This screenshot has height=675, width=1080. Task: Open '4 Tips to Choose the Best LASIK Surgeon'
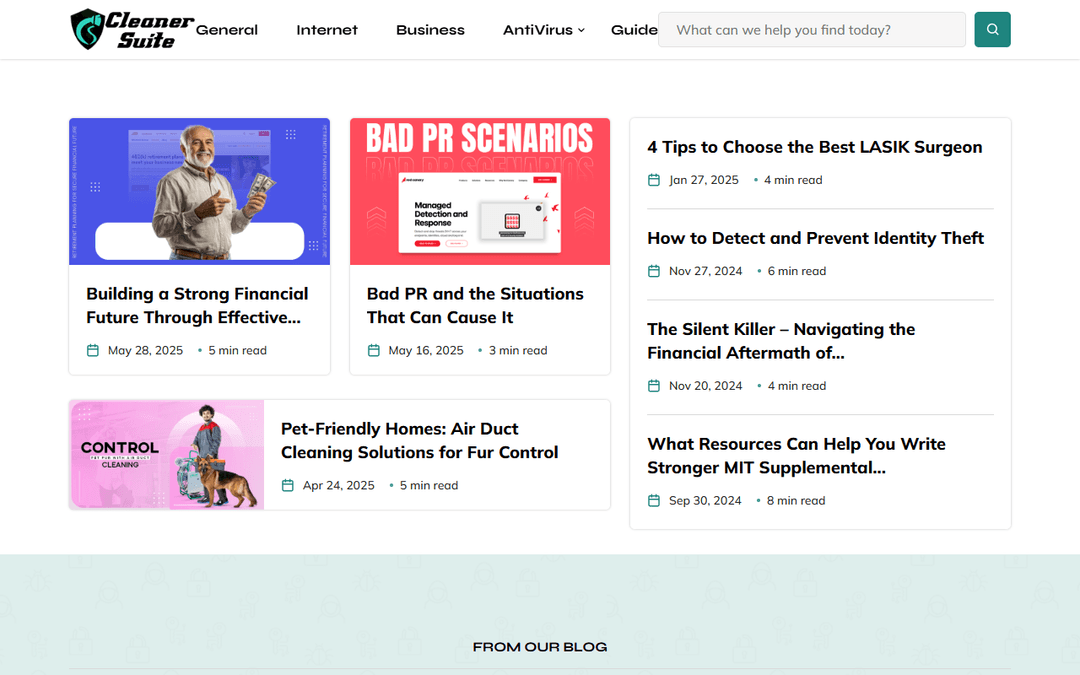click(815, 147)
